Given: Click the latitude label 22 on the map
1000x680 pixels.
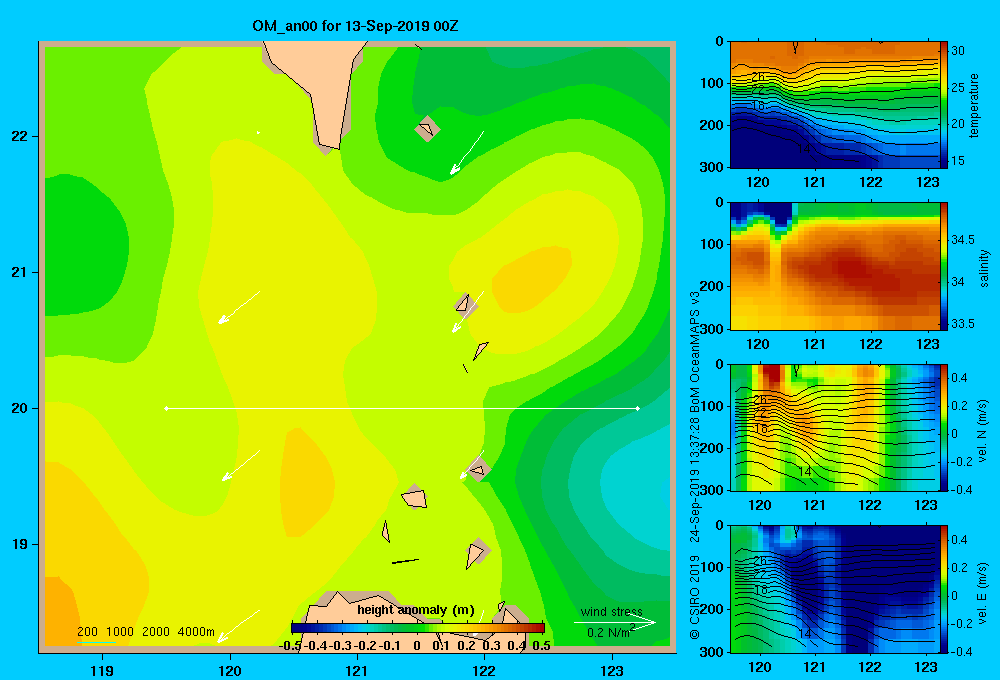Looking at the screenshot, I should coord(20,137).
